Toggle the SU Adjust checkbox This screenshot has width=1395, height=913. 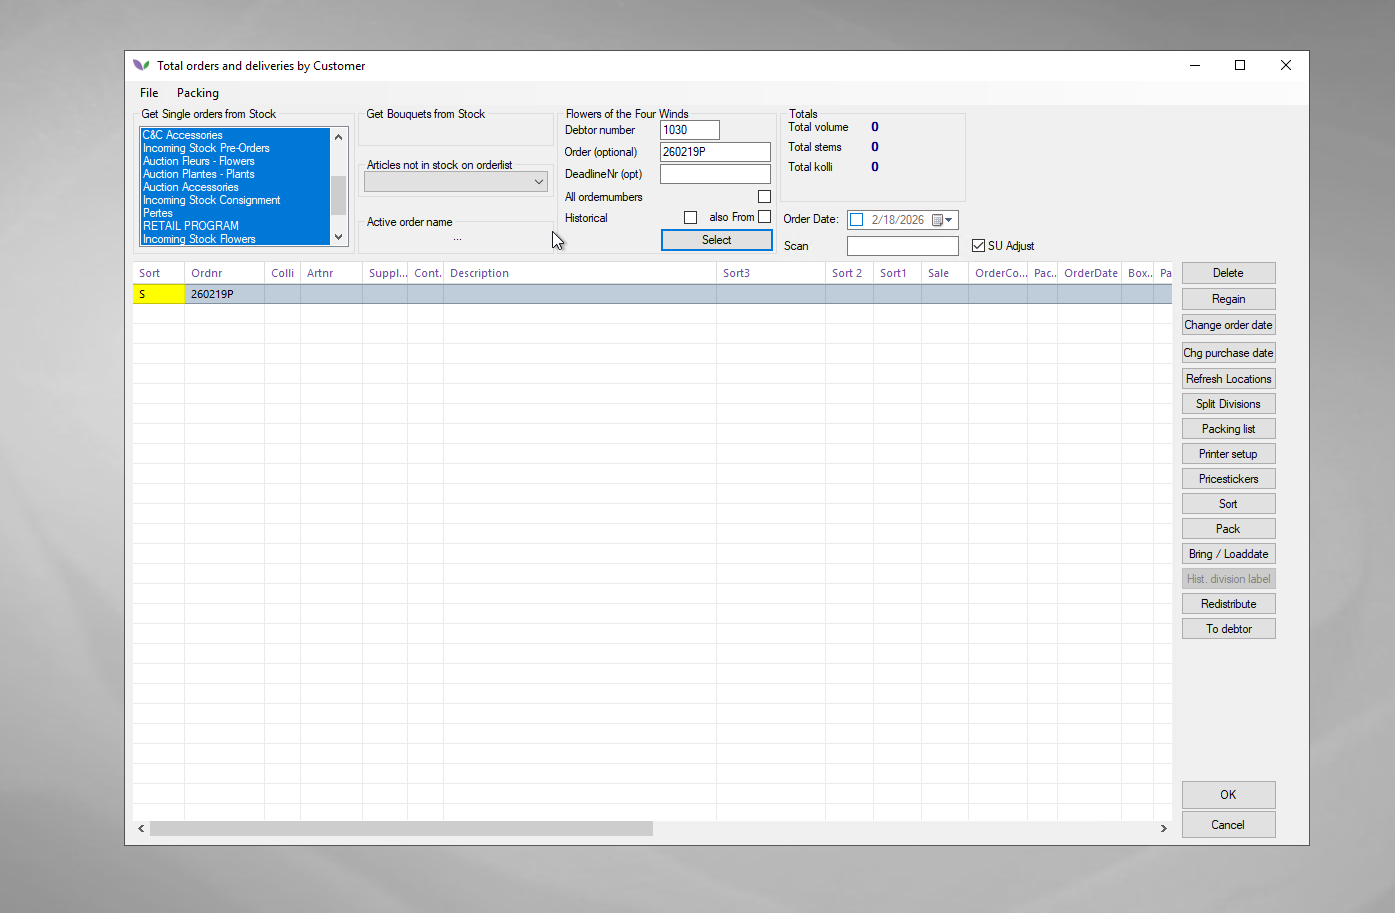pos(978,246)
